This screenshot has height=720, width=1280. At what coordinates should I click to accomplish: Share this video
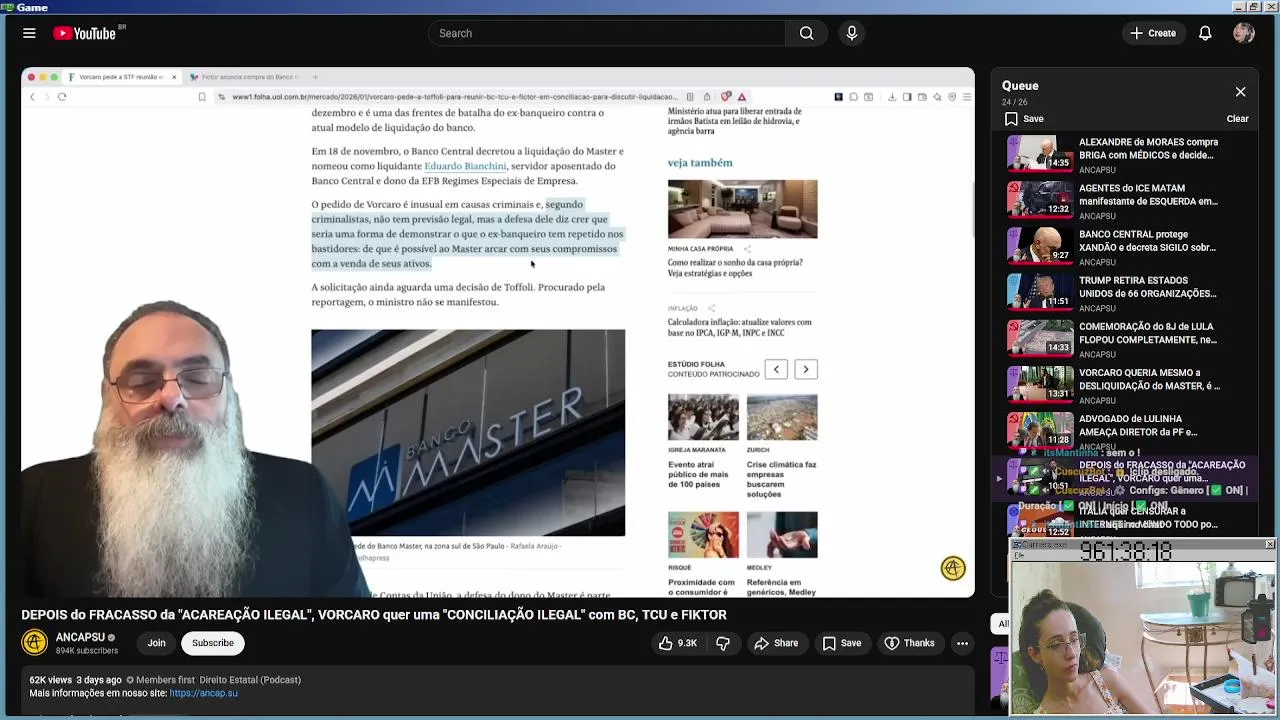776,643
